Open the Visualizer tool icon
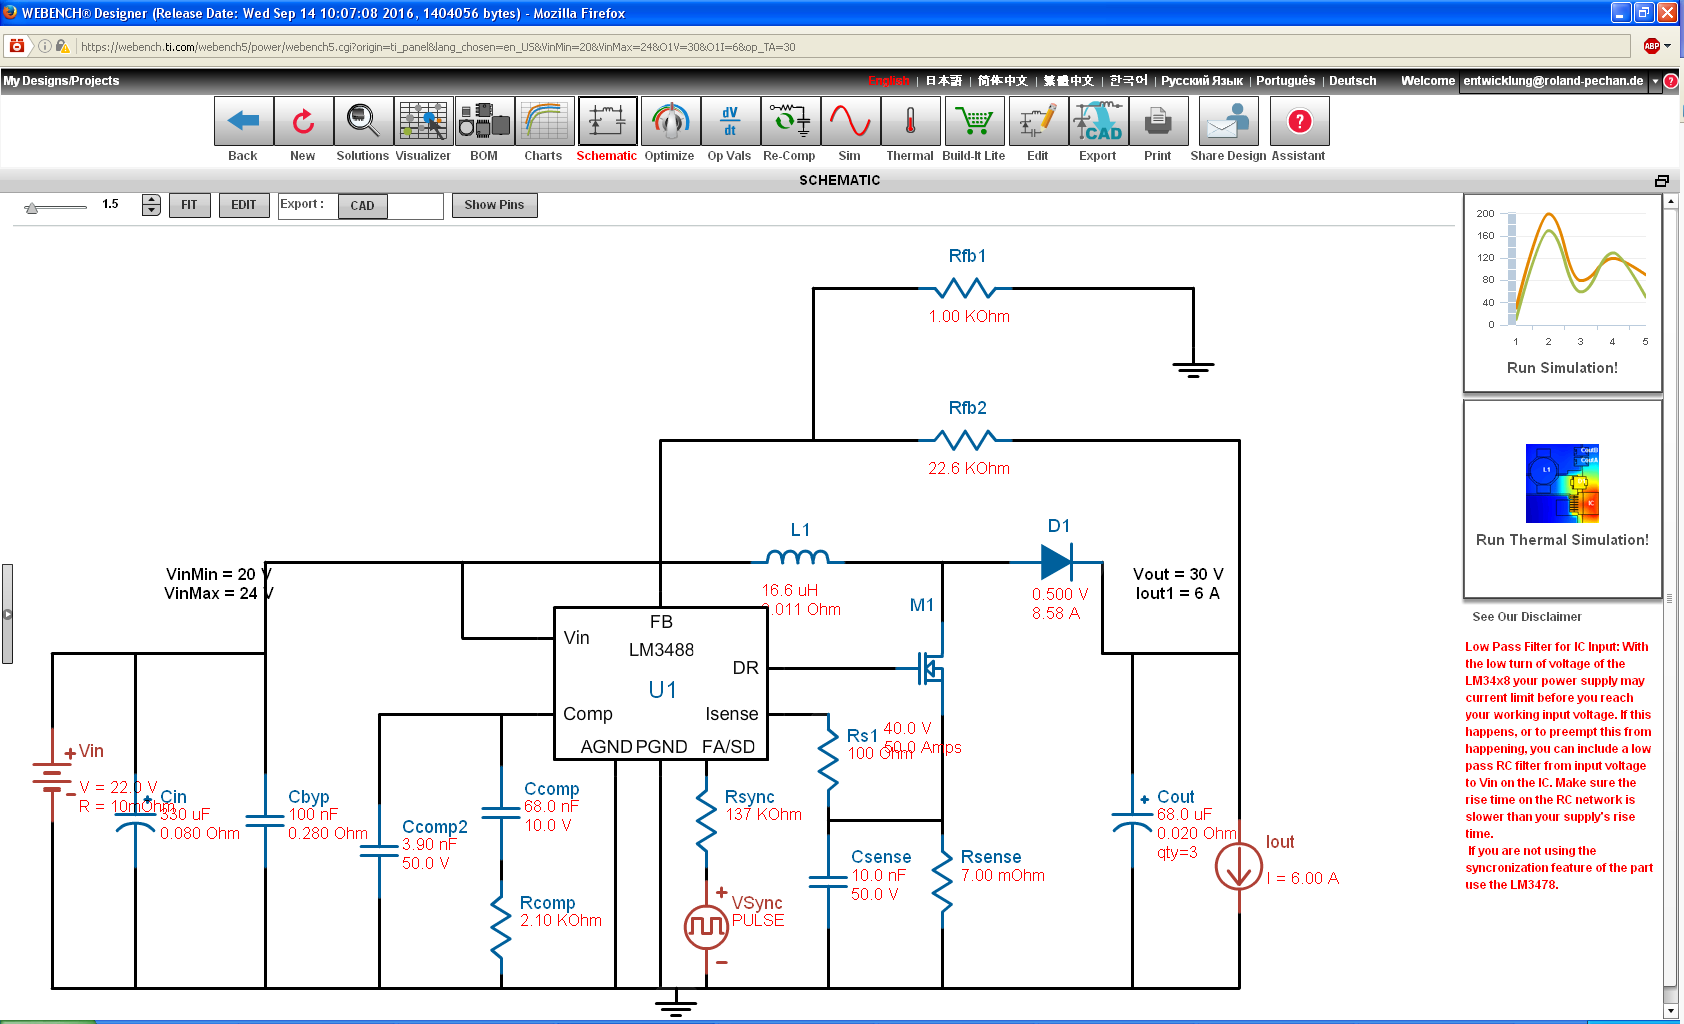1684x1024 pixels. pyautogui.click(x=423, y=122)
